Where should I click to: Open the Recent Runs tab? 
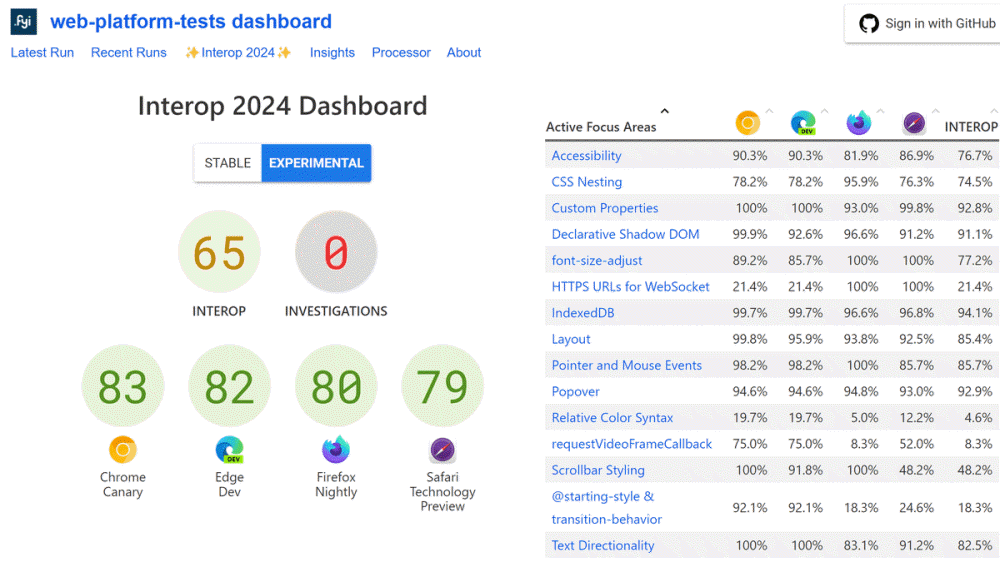128,52
